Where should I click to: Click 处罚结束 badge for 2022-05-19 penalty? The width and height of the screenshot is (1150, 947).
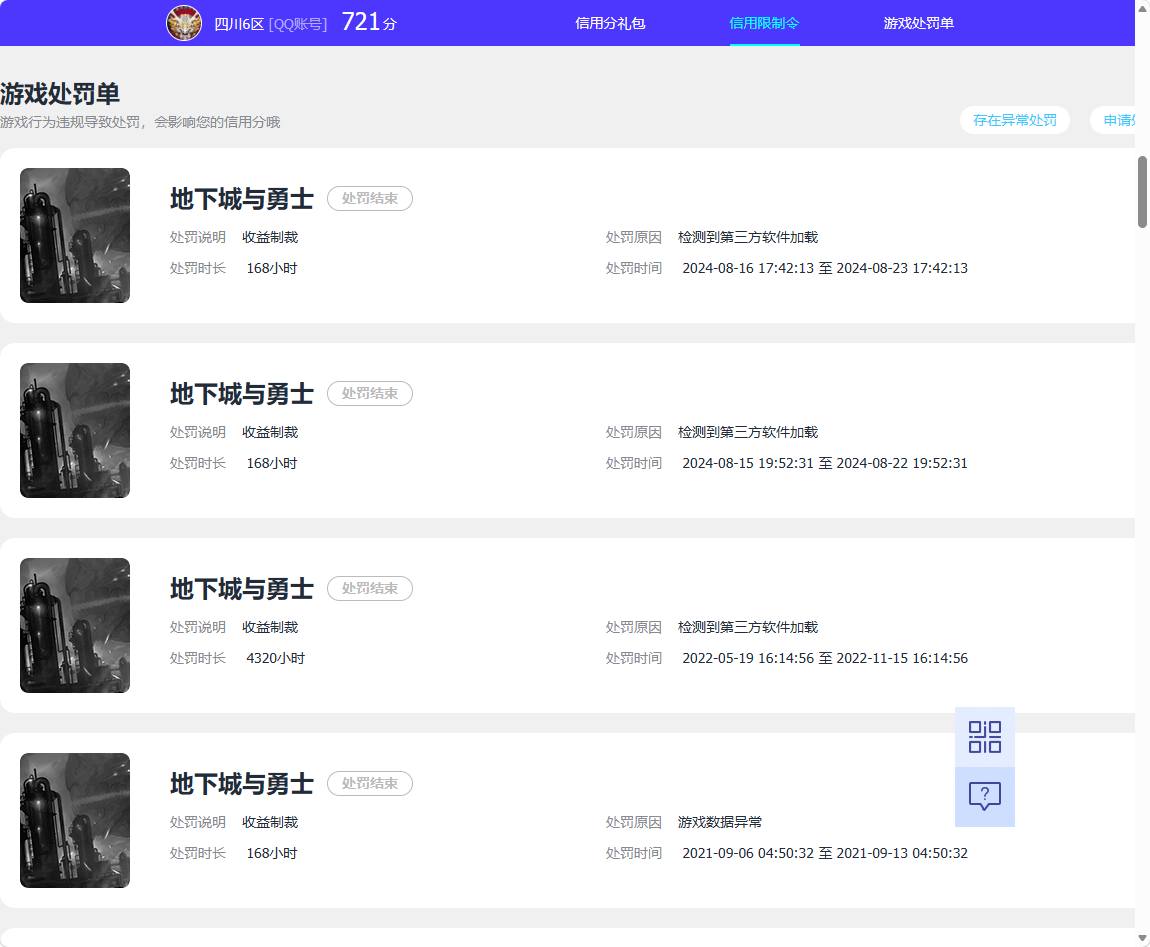370,589
